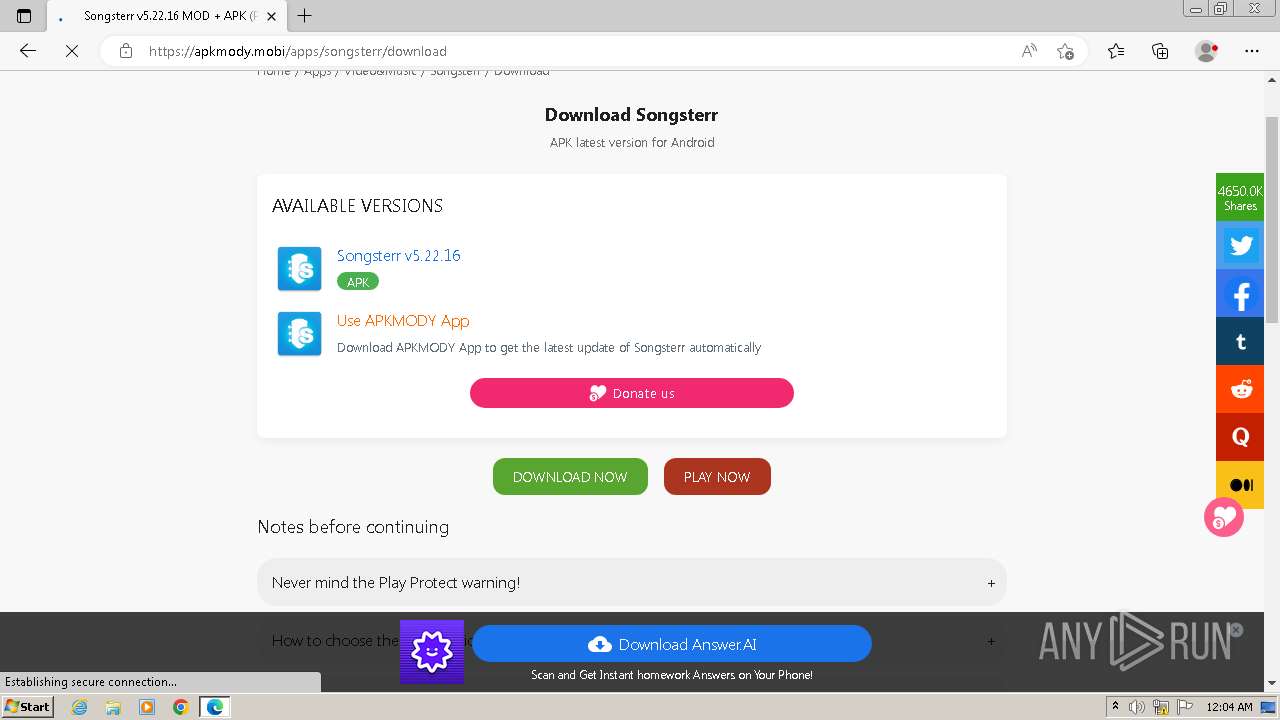Open the Use APKMODY App link
Viewport: 1280px width, 720px height.
point(403,320)
